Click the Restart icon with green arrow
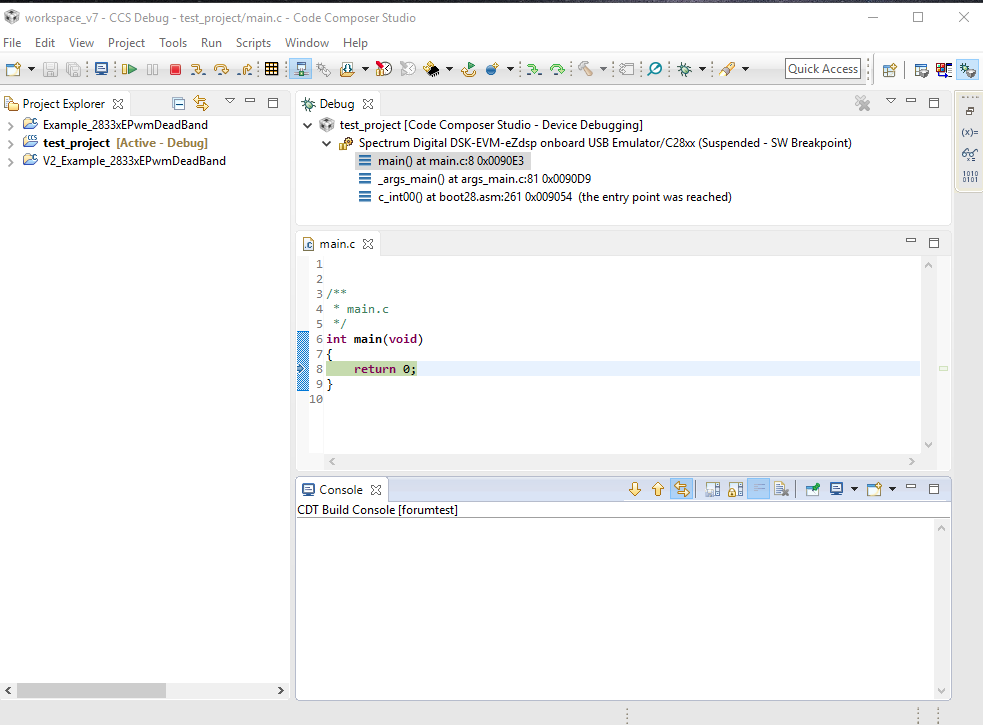The height and width of the screenshot is (725, 983). point(468,69)
